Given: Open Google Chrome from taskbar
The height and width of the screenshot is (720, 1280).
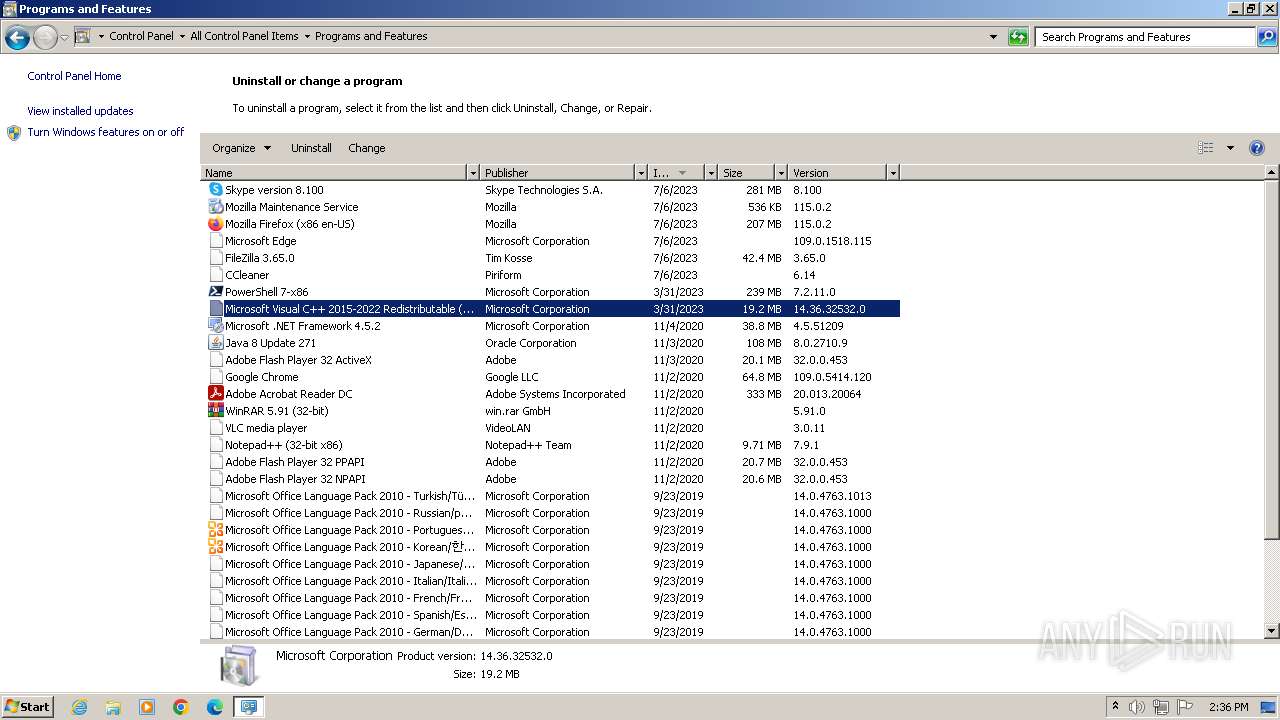Looking at the screenshot, I should coord(181,707).
